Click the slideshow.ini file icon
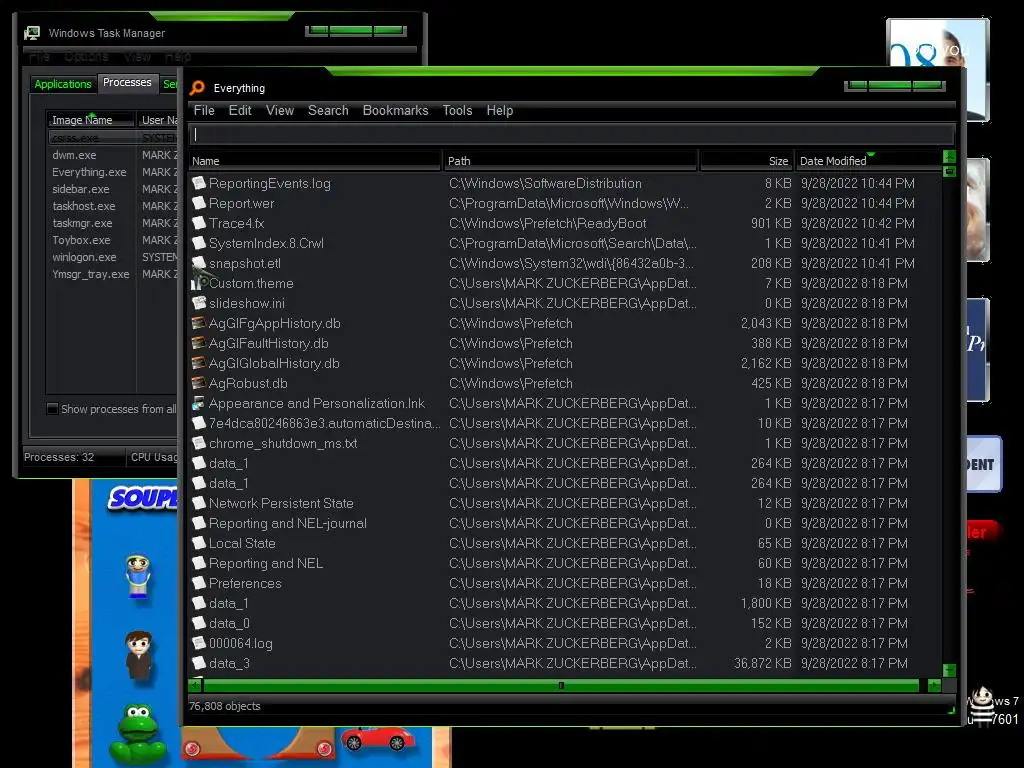The image size is (1024, 768). (x=199, y=303)
